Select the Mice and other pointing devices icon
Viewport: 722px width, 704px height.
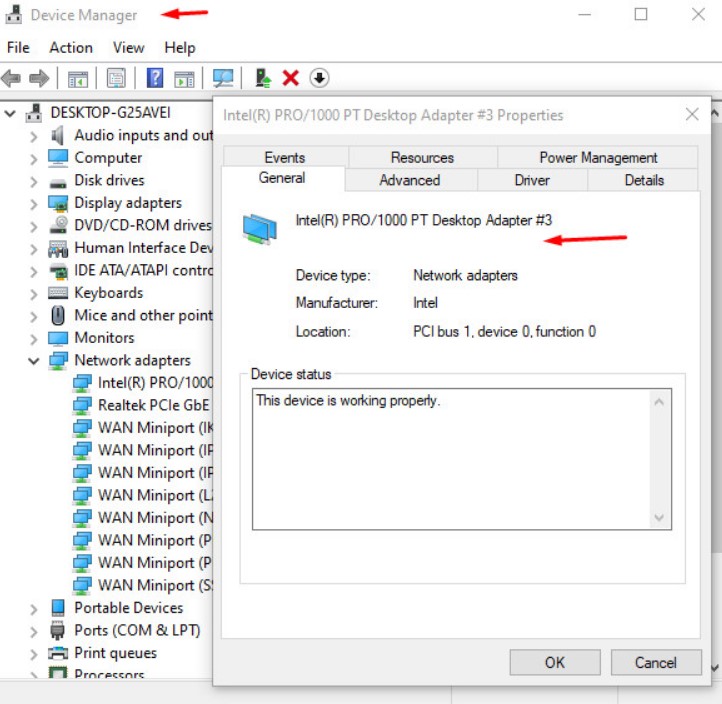[x=58, y=315]
